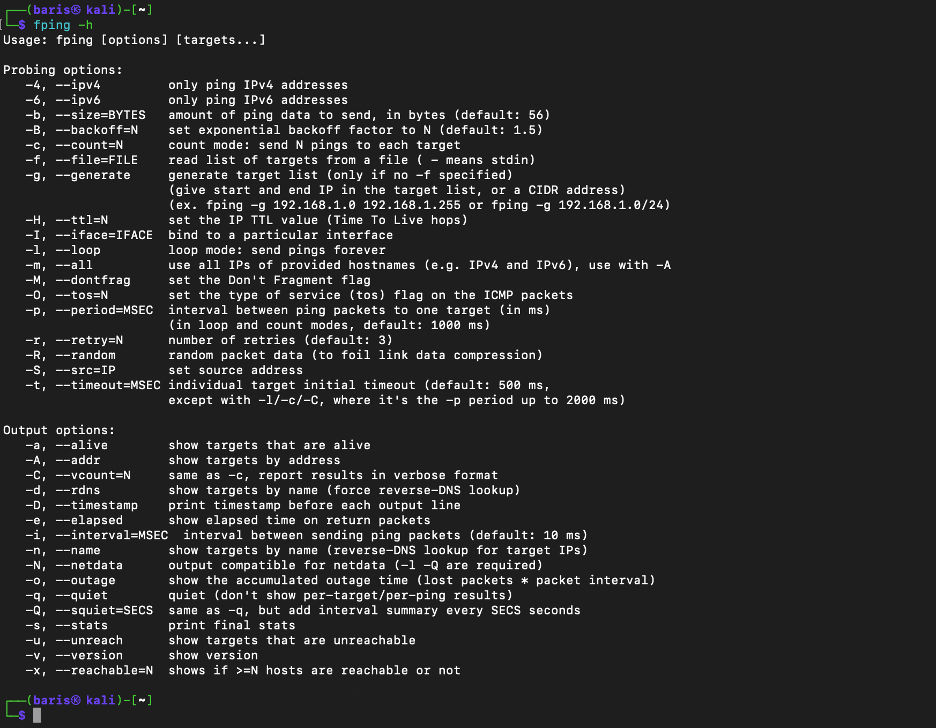Click the "--generate" option flag

(93, 175)
